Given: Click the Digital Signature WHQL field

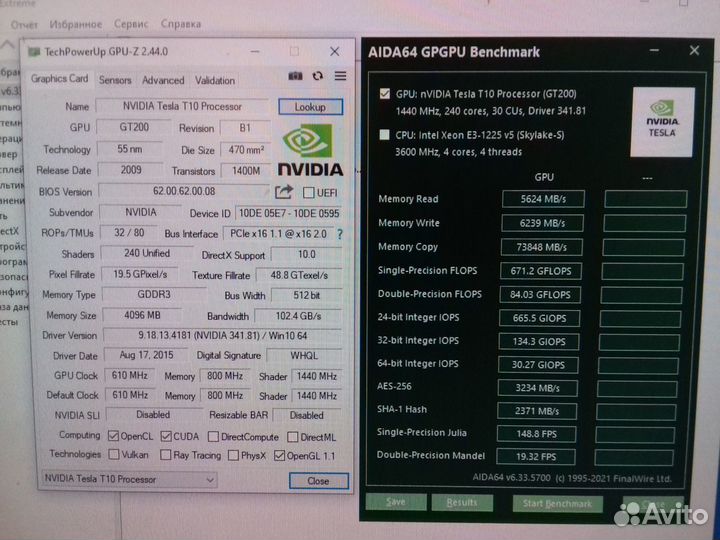Looking at the screenshot, I should (x=304, y=356).
